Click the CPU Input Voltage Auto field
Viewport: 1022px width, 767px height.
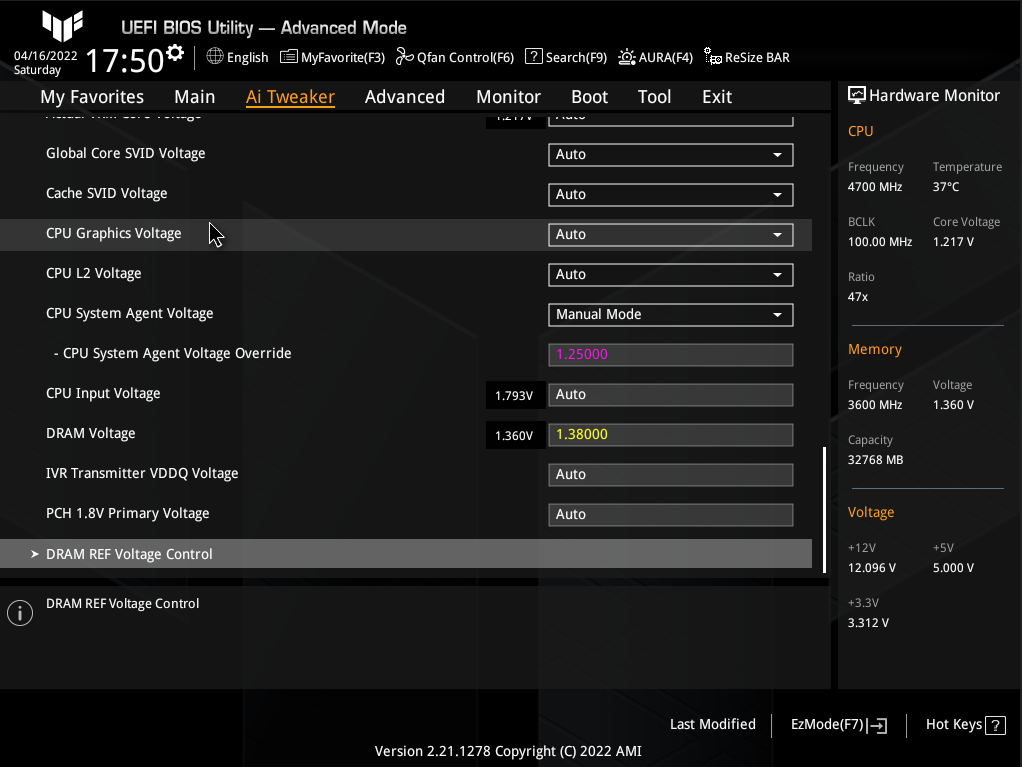pos(671,394)
